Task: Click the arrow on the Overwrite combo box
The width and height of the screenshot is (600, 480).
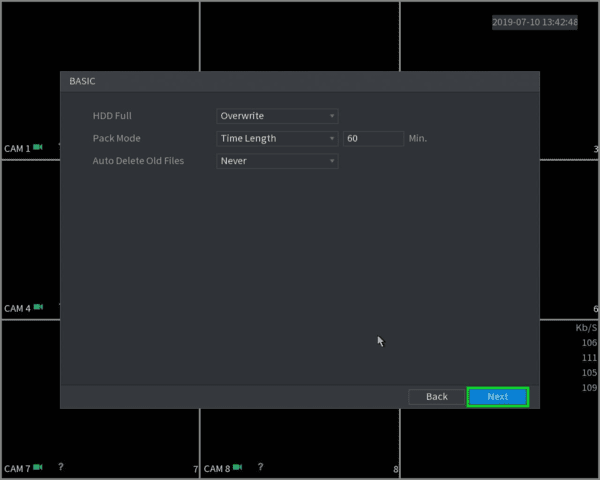Action: [332, 116]
